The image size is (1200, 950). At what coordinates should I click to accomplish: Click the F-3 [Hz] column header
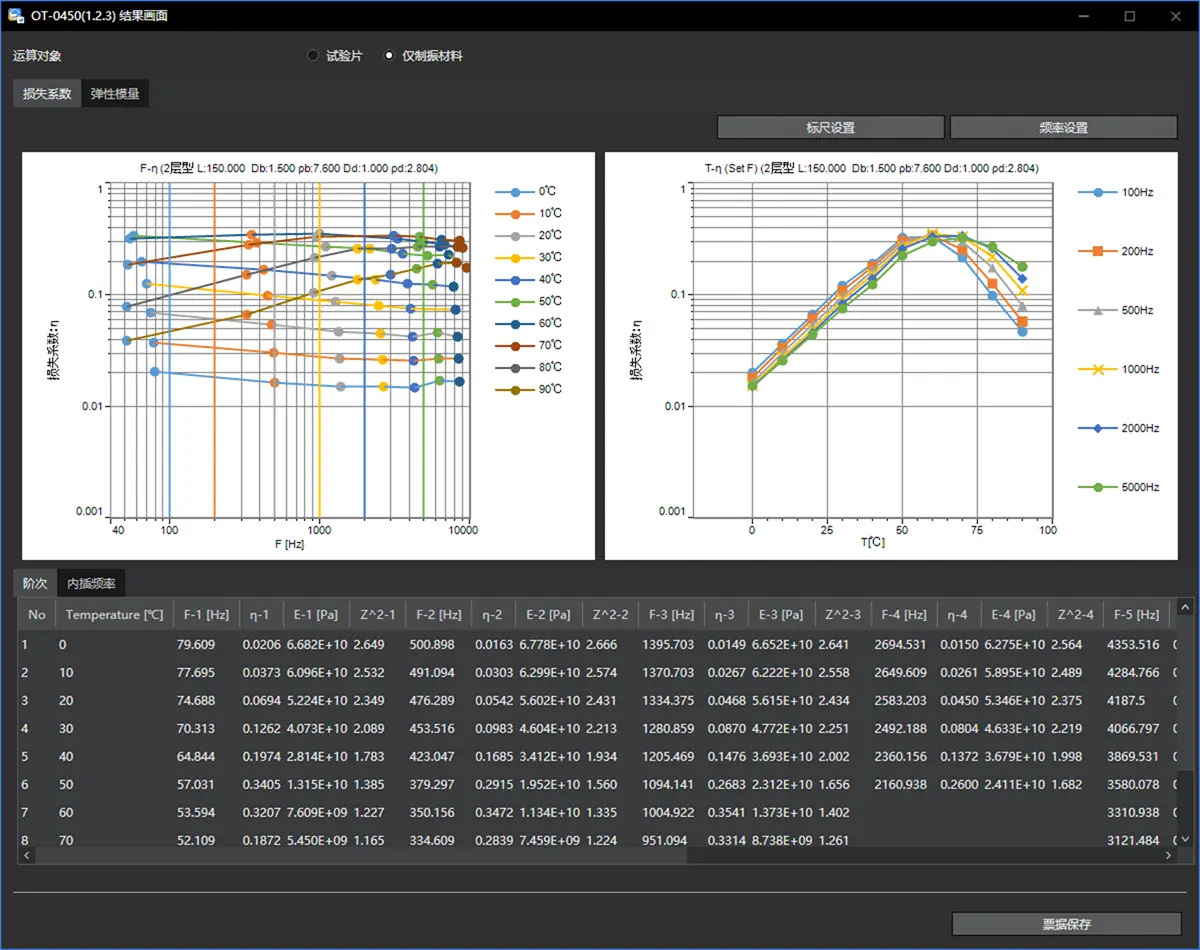tap(671, 614)
